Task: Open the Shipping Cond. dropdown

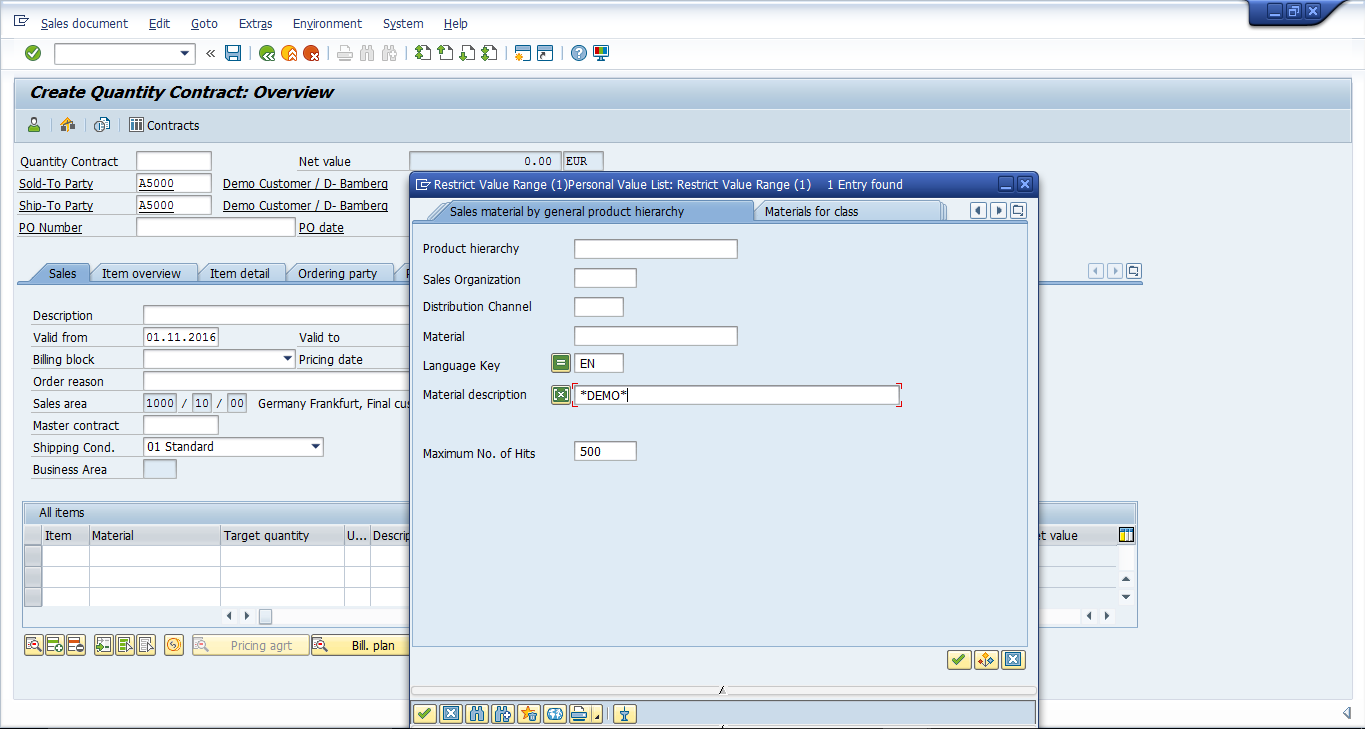Action: pyautogui.click(x=316, y=447)
